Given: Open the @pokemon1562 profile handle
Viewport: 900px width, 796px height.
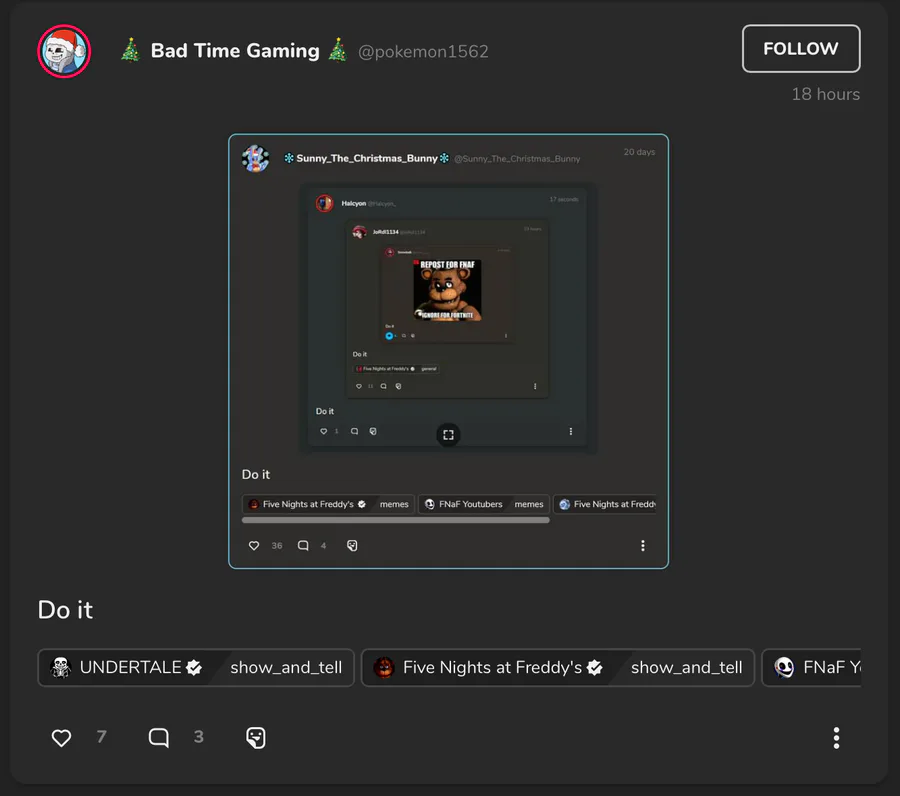Looking at the screenshot, I should point(423,52).
